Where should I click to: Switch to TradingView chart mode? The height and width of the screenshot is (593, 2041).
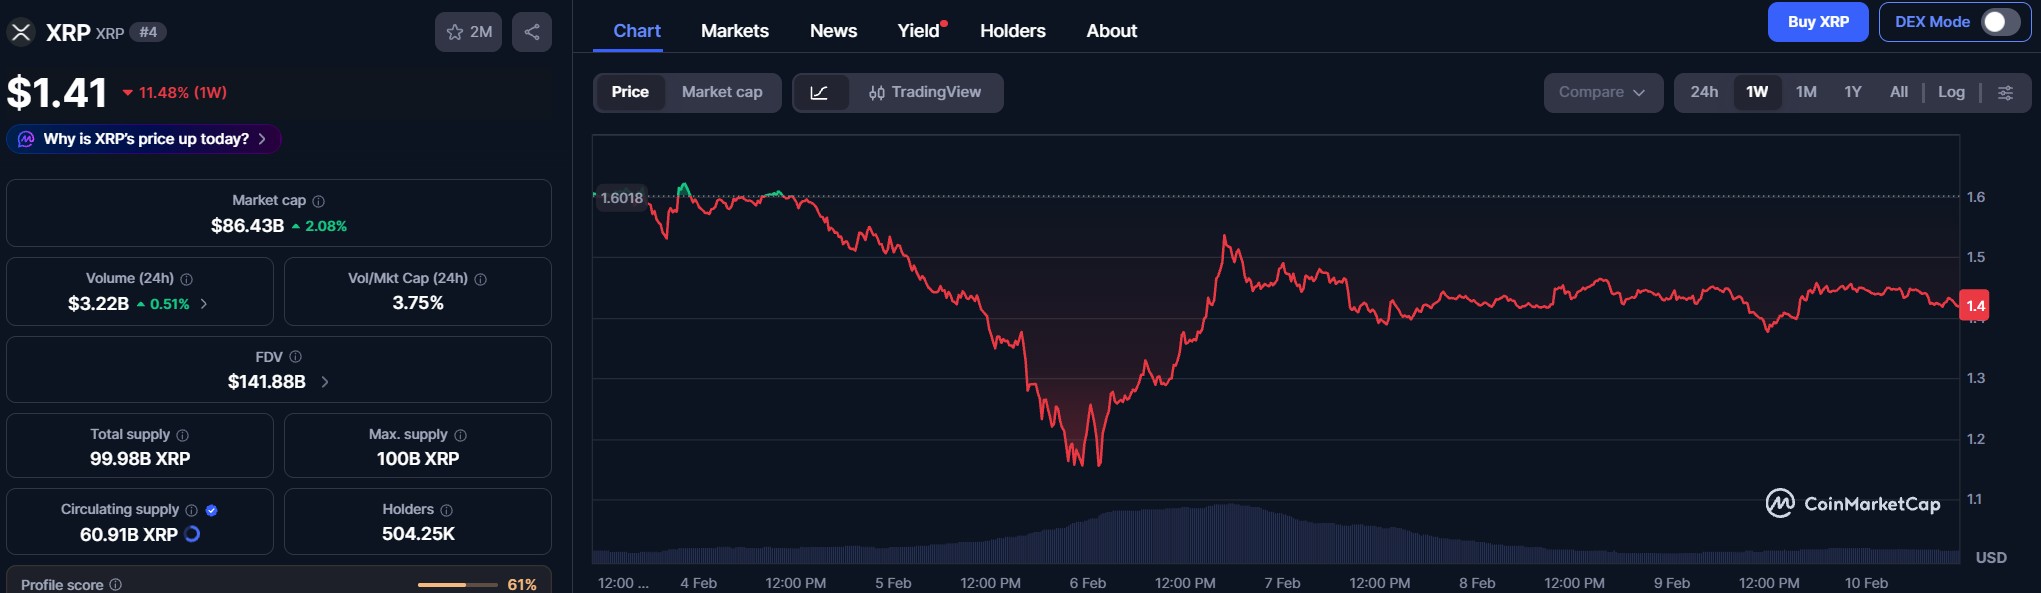[925, 92]
